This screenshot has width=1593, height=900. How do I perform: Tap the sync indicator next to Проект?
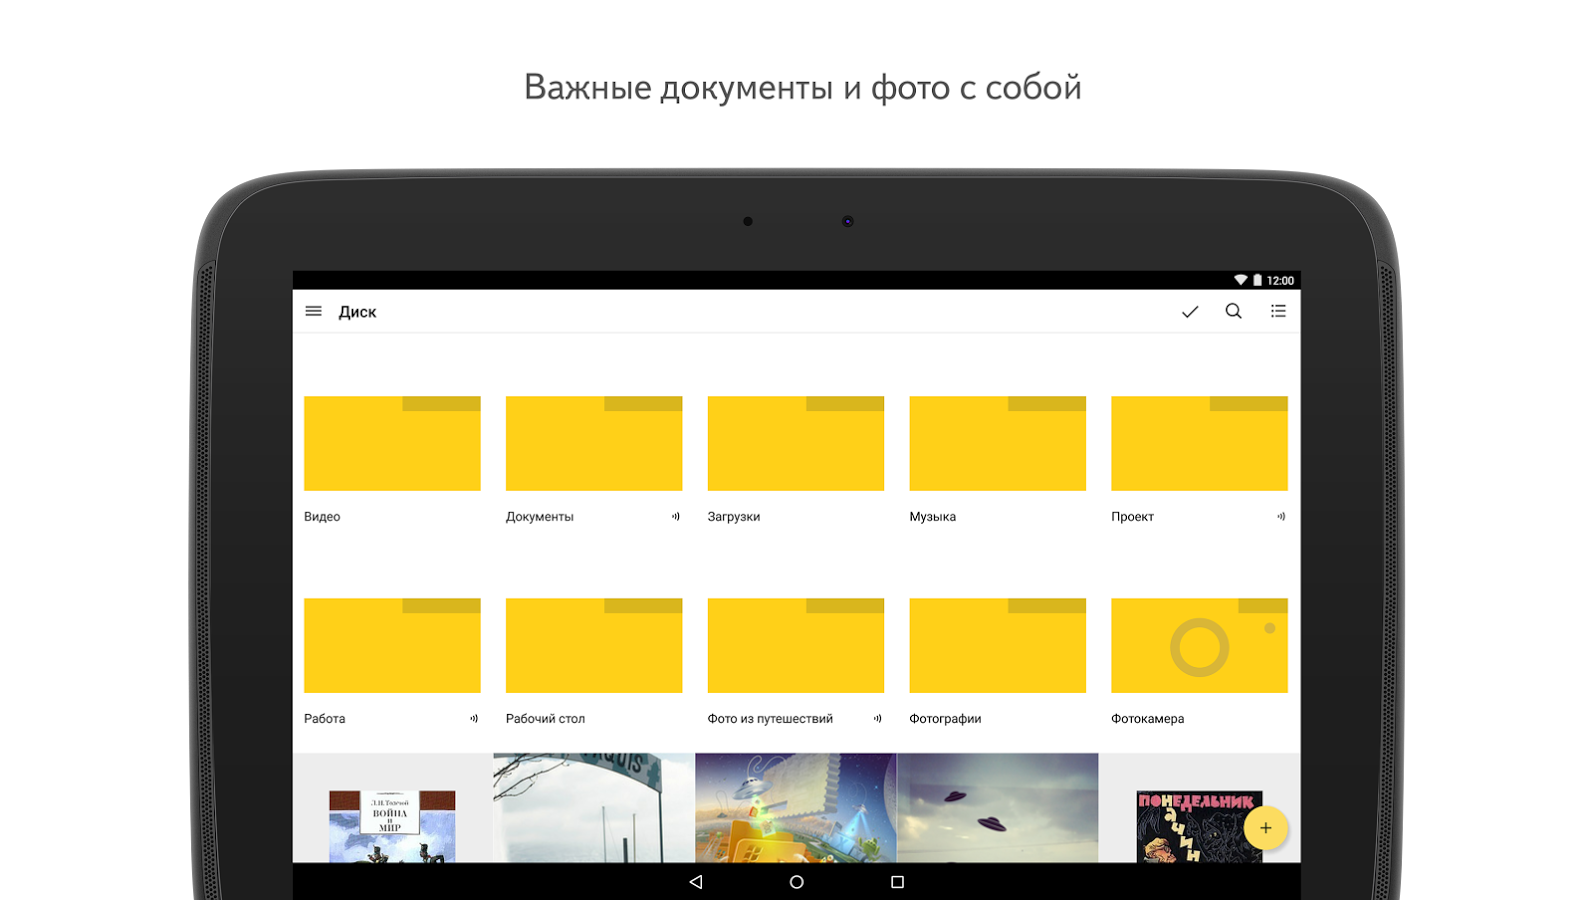tap(1281, 517)
